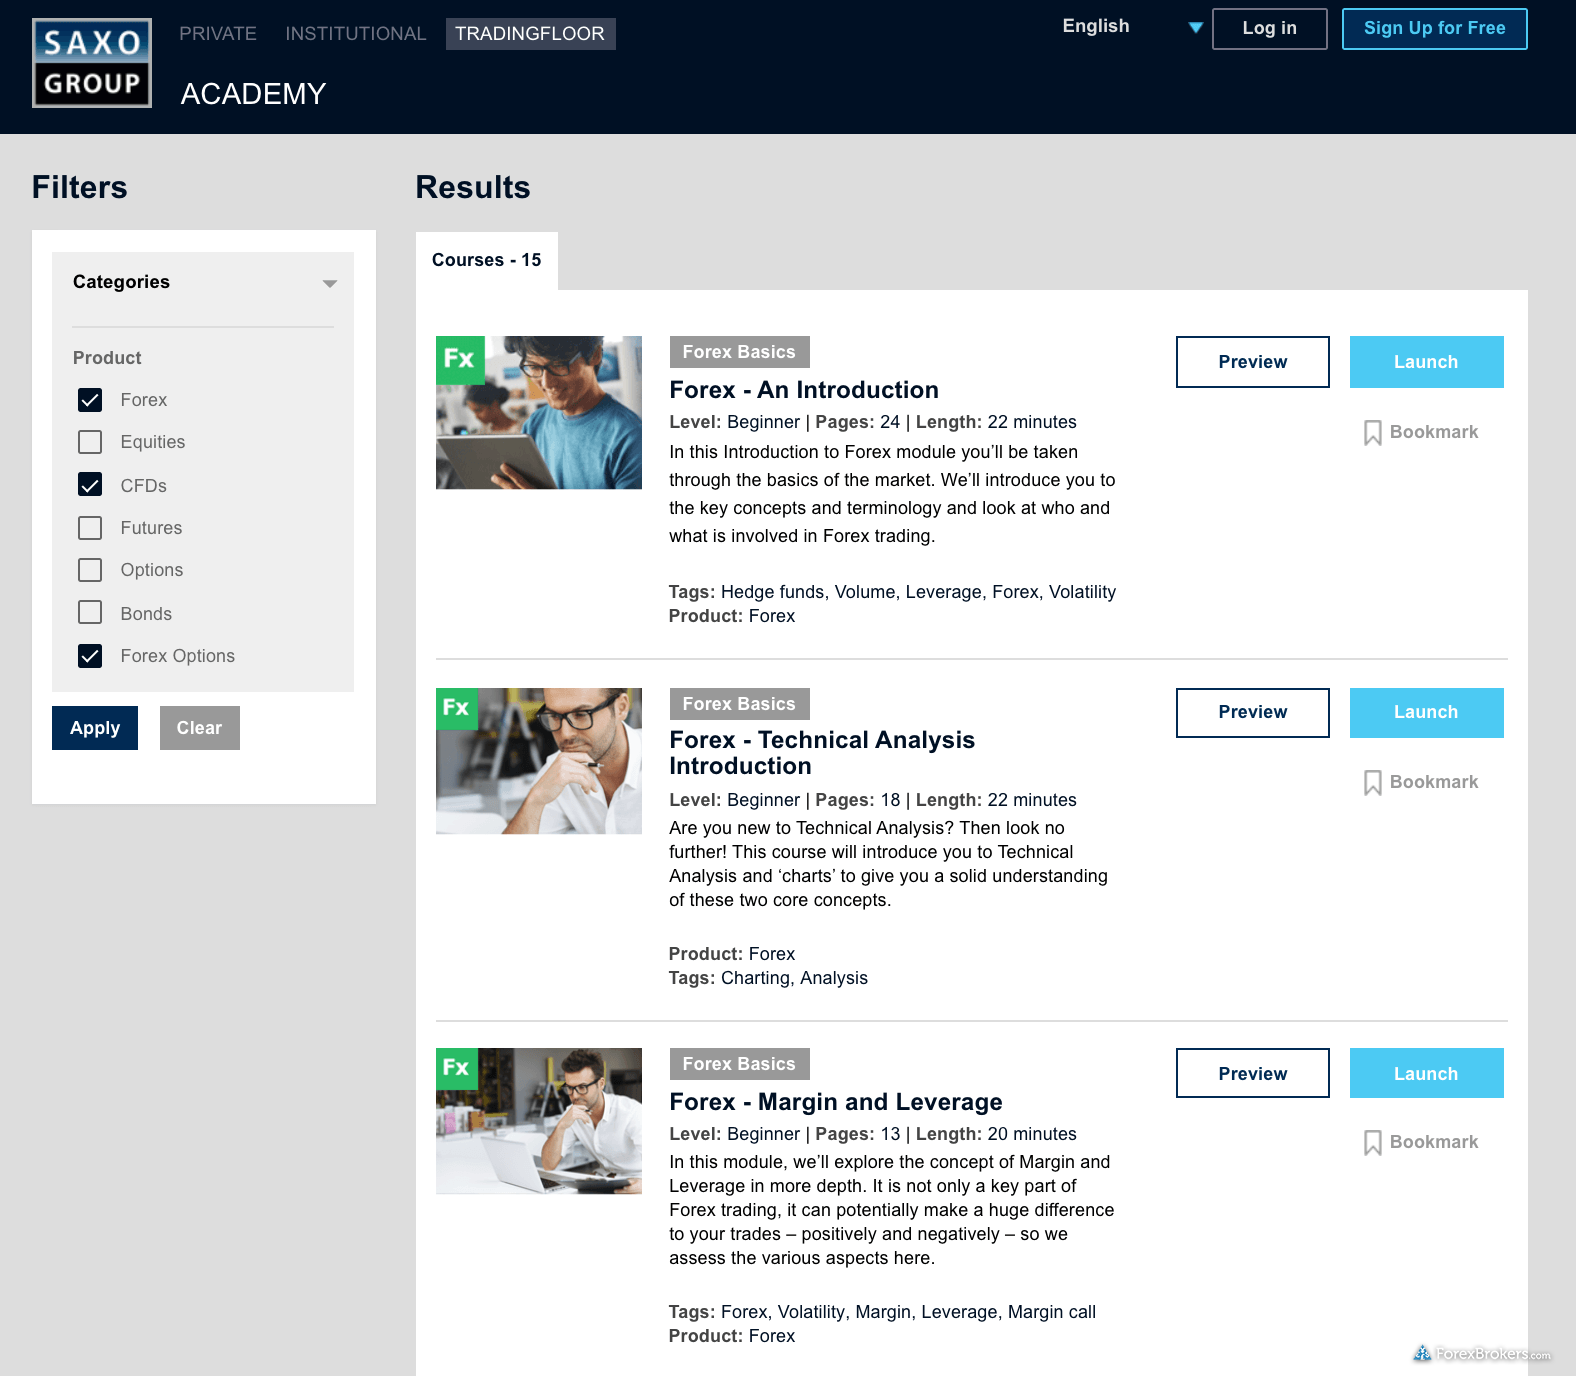
Task: Click Forex Basics tag on Margin and Leverage course
Action: point(740,1064)
